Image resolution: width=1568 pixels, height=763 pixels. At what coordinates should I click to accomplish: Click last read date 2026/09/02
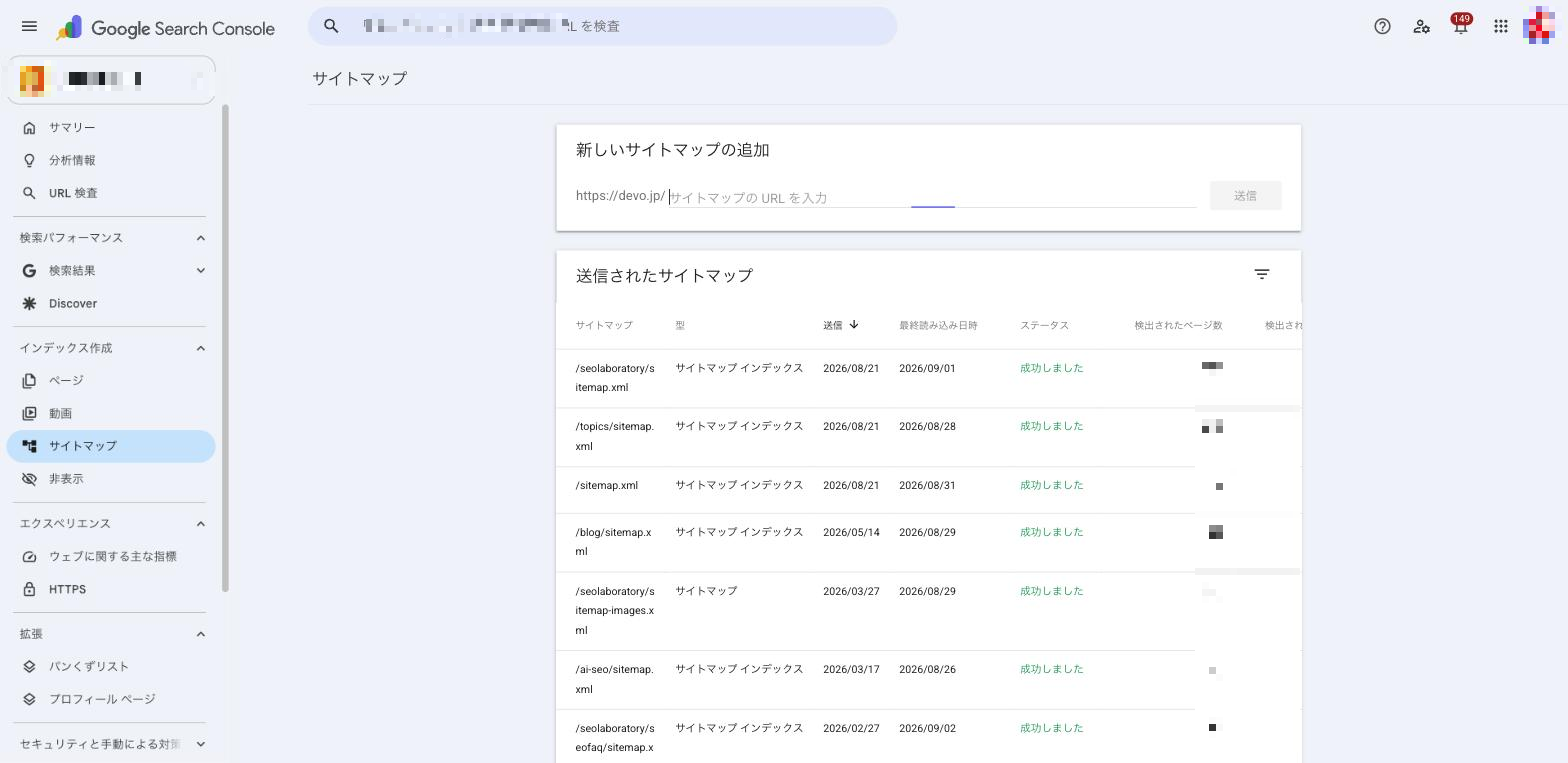click(x=927, y=728)
